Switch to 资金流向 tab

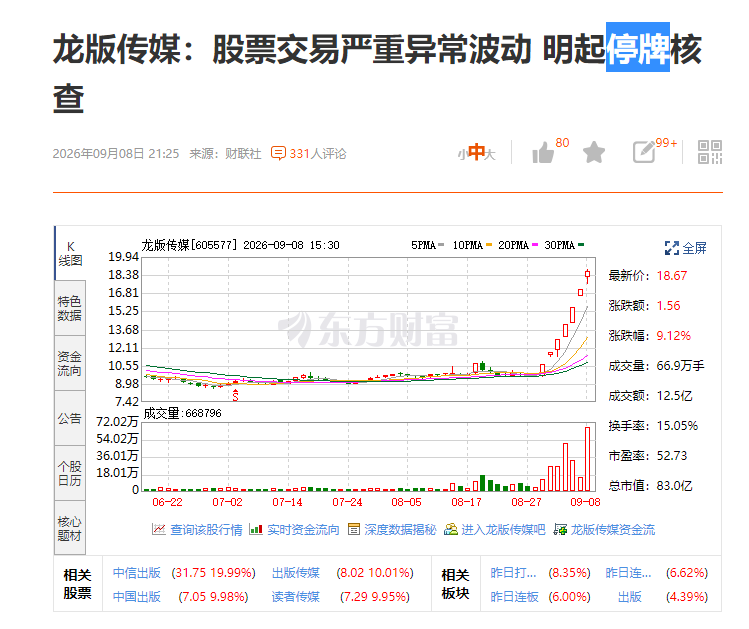point(70,363)
